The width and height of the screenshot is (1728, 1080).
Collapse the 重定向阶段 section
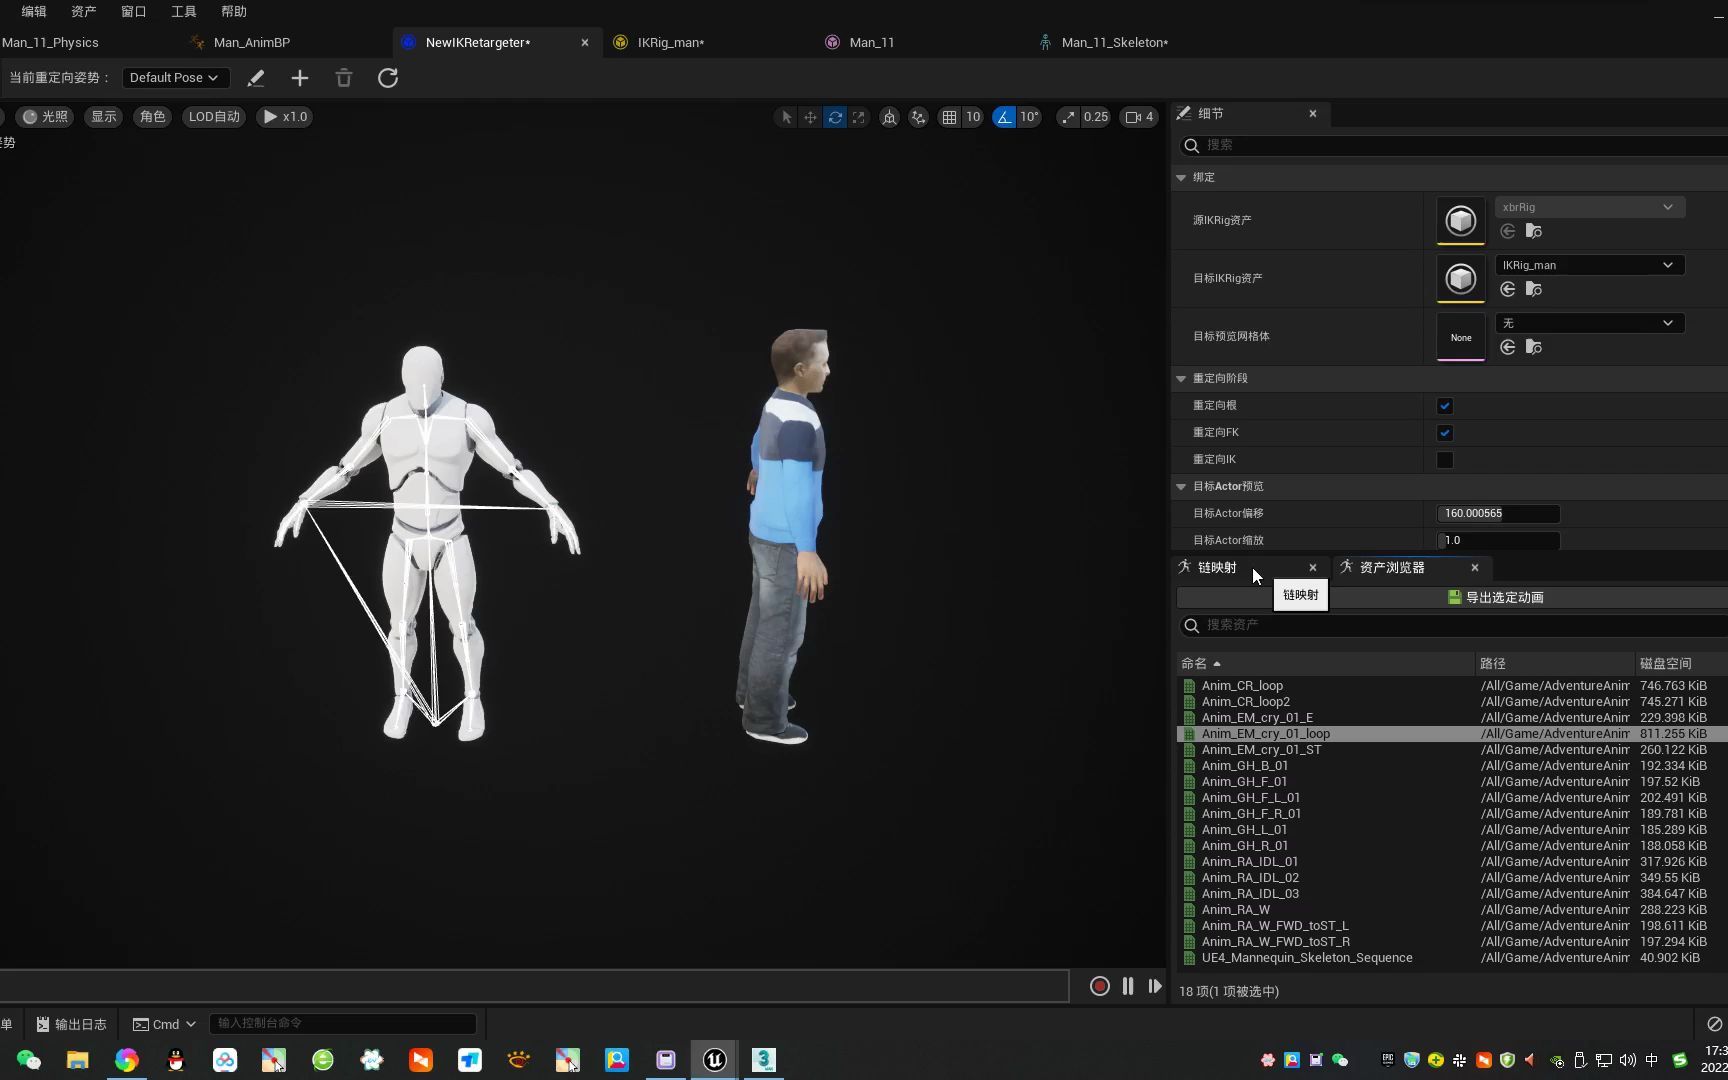point(1181,379)
